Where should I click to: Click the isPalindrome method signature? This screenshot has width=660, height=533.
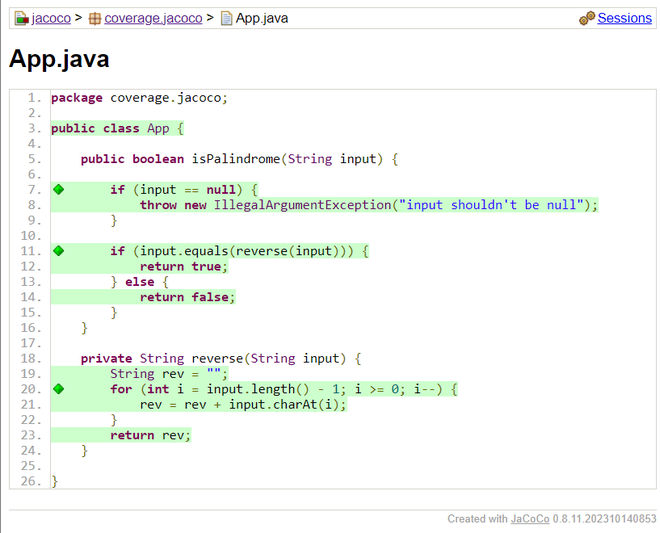(x=239, y=159)
